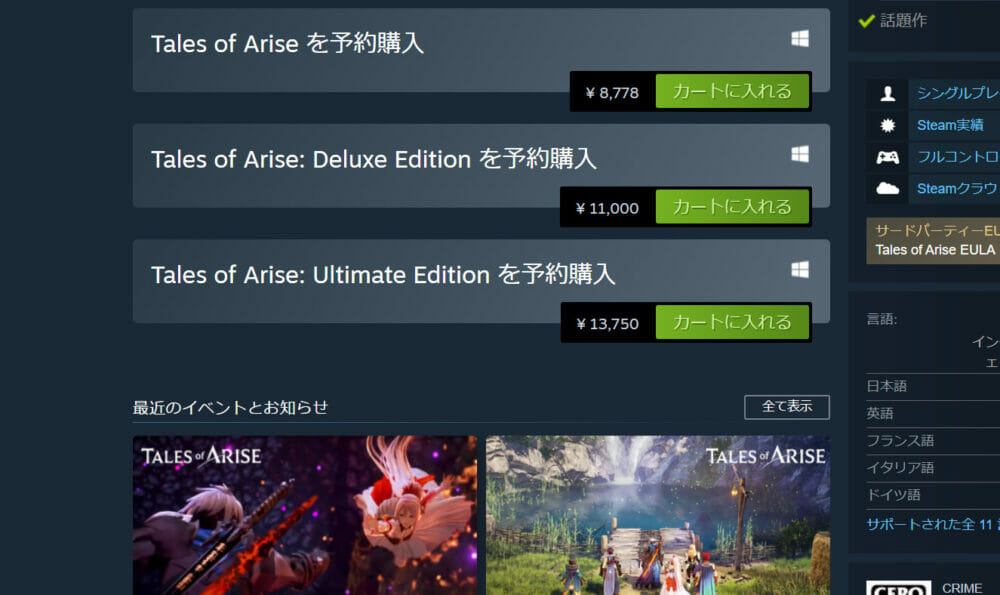Click the Steam achievements star icon
This screenshot has width=1000, height=595.
887,126
